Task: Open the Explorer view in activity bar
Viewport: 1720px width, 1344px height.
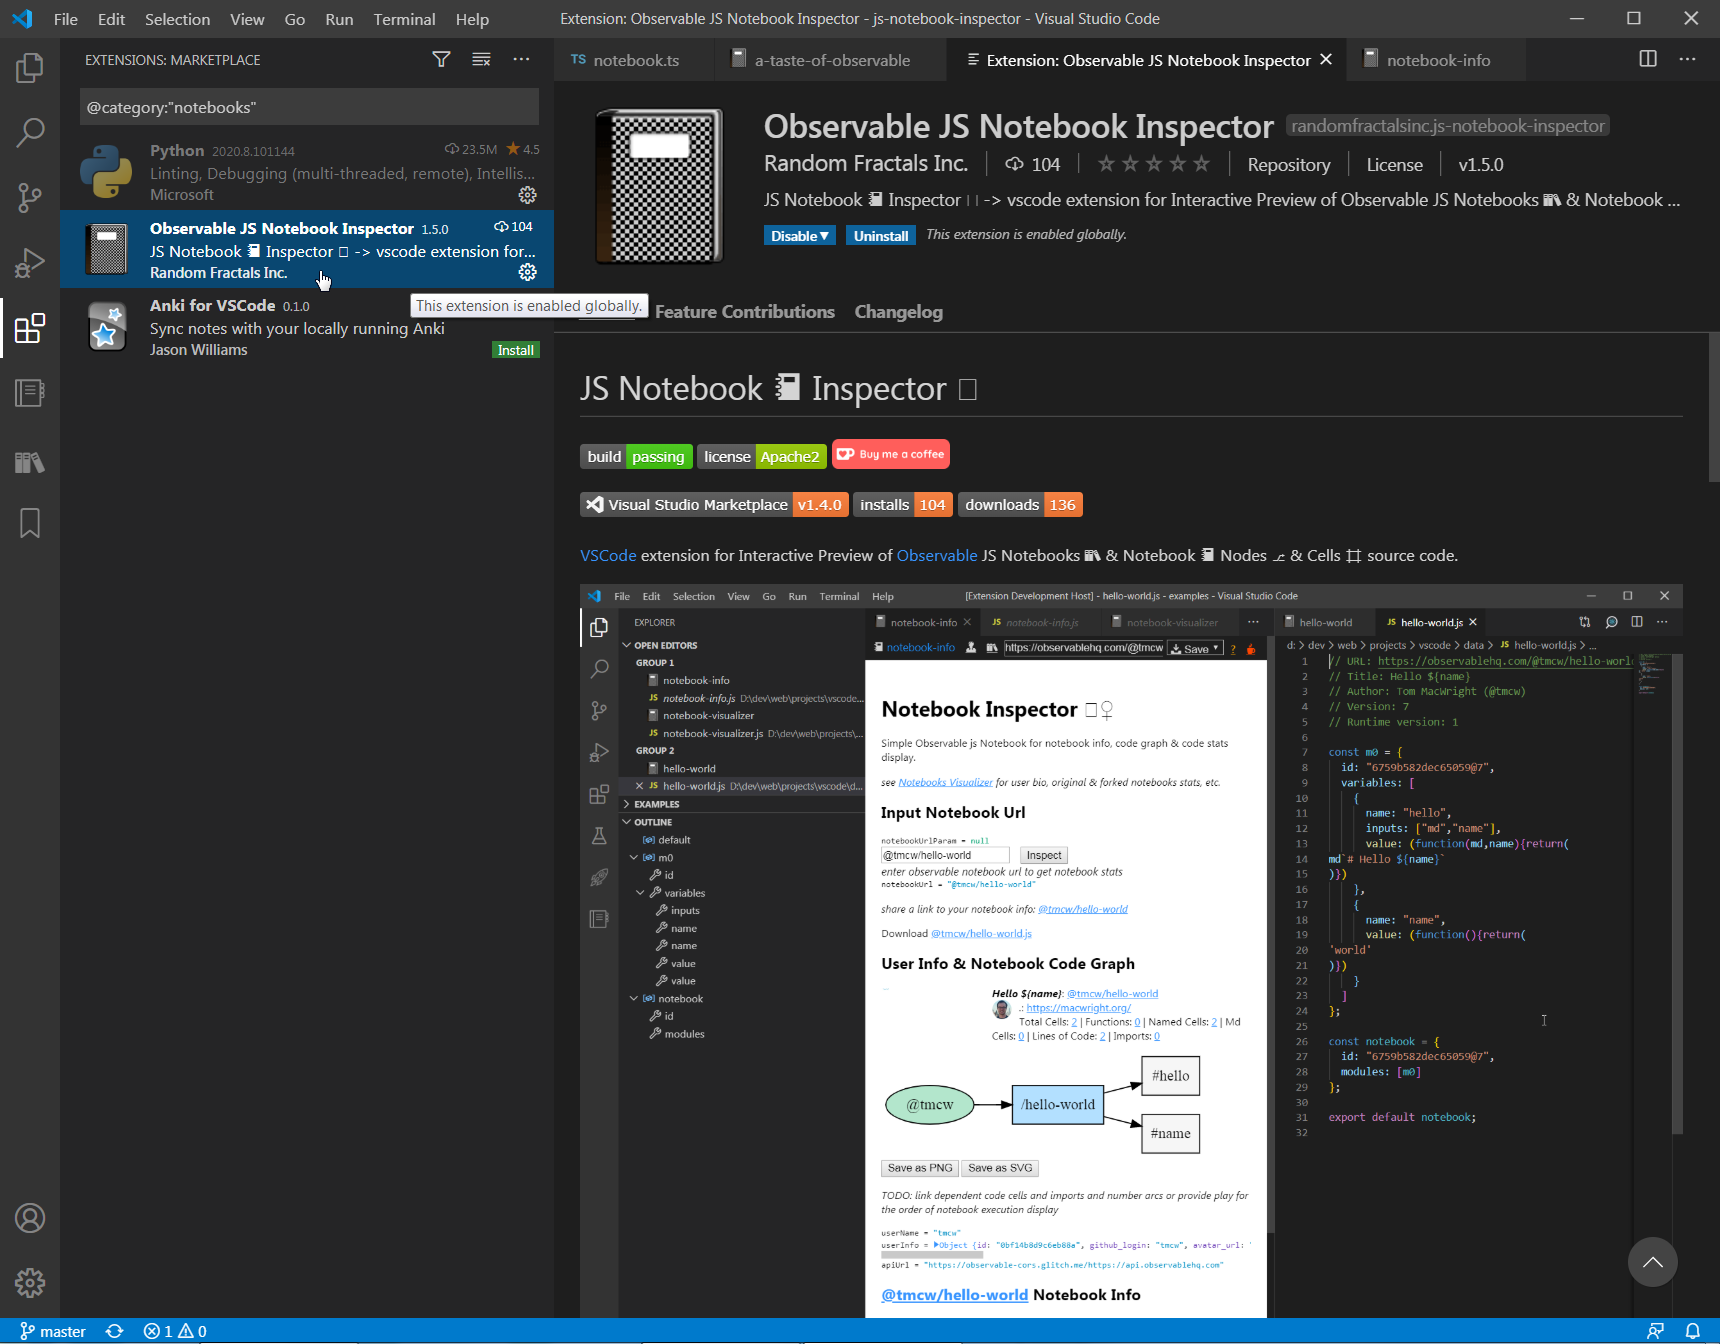Action: [30, 68]
